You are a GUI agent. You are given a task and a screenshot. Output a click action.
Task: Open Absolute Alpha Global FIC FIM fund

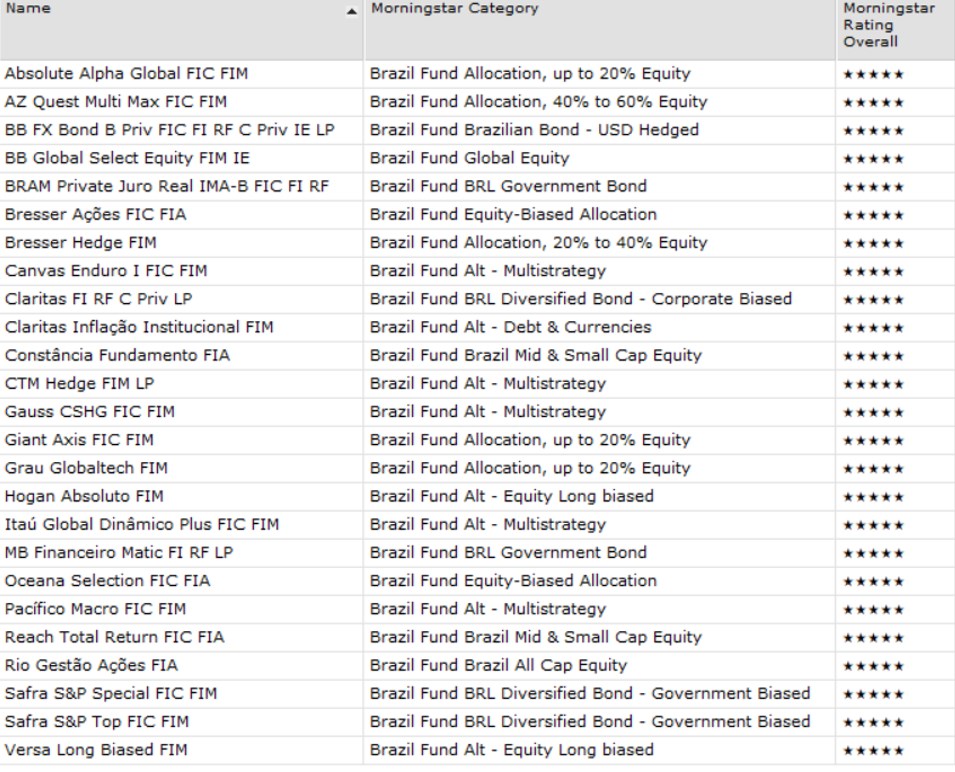pyautogui.click(x=126, y=74)
